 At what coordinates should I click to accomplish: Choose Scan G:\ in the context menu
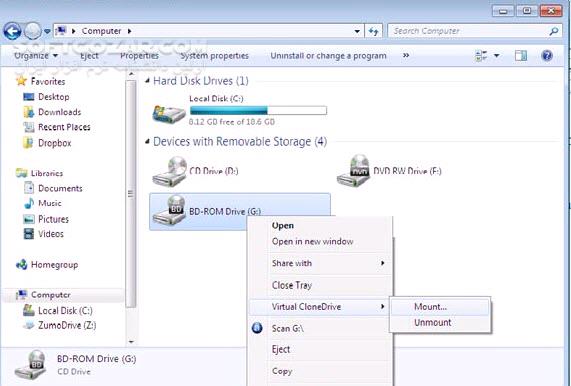tap(288, 328)
